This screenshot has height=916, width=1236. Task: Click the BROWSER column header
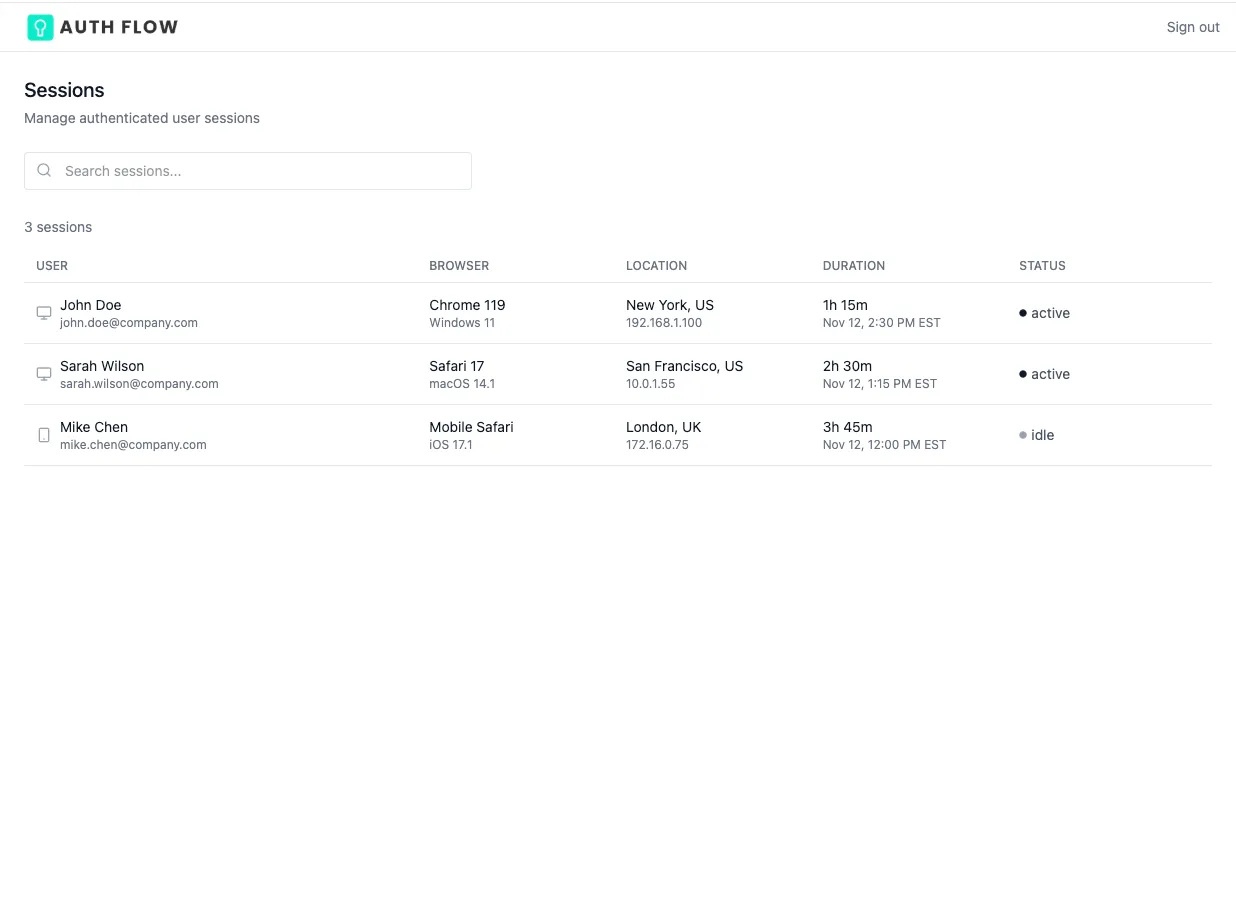pos(459,266)
